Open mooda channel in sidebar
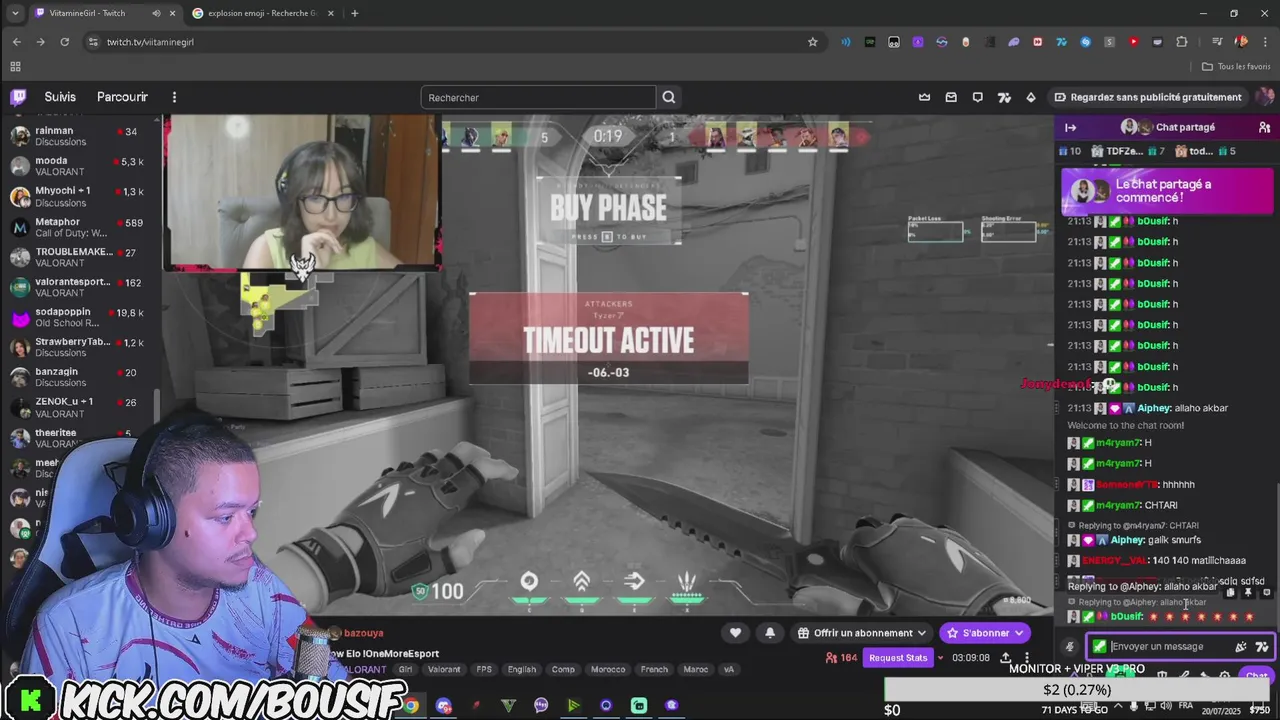The image size is (1280, 720). pos(78,166)
